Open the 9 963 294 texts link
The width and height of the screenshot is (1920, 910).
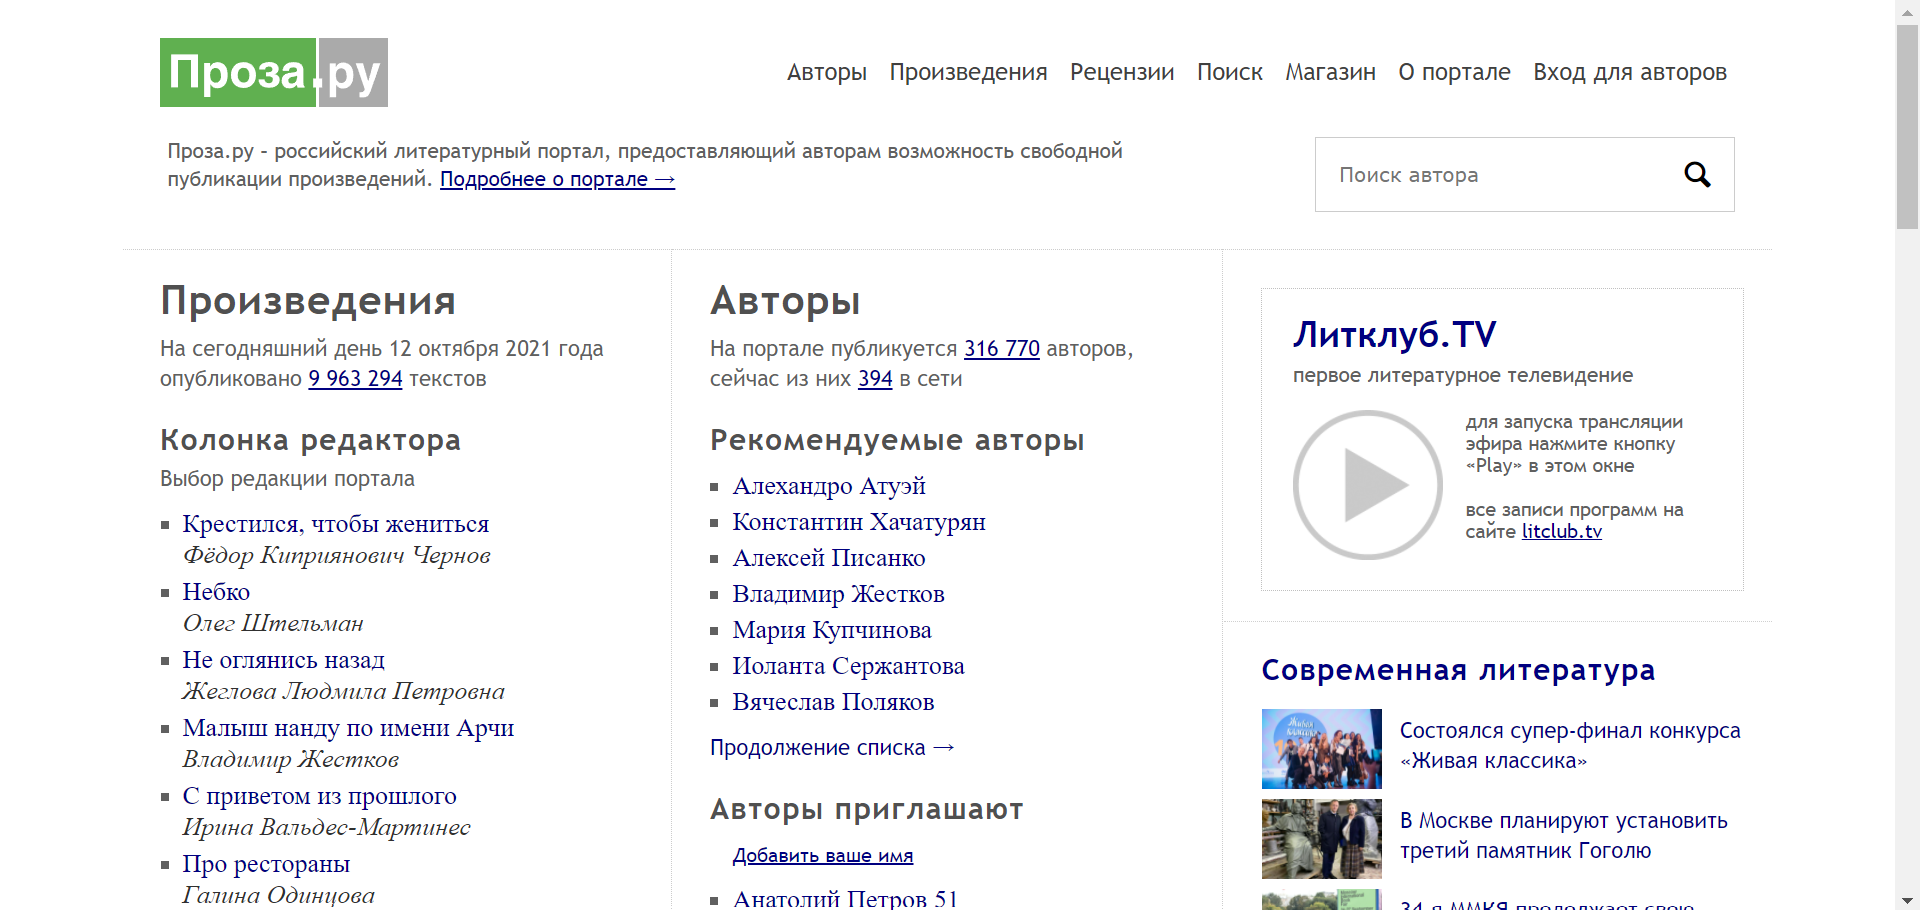coord(355,379)
